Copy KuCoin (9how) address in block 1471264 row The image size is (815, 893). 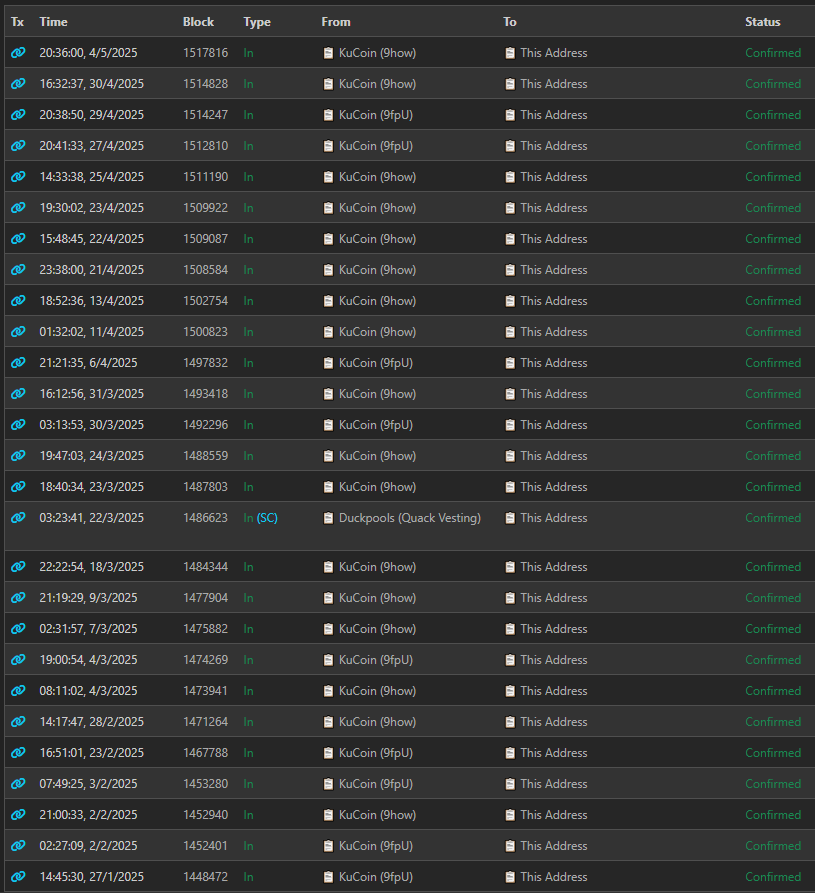pos(328,722)
